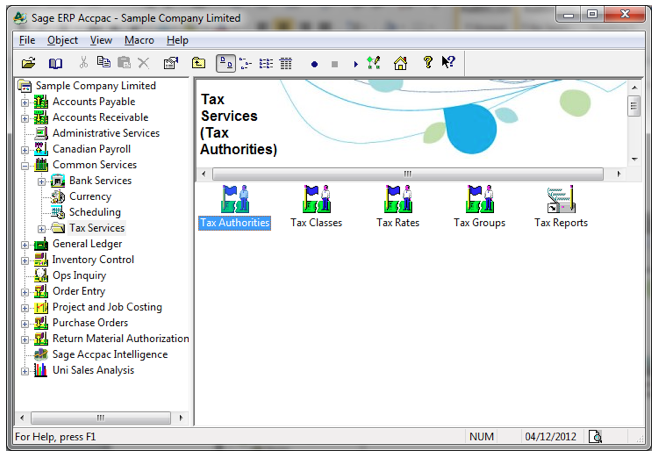The height and width of the screenshot is (459, 659).
Task: Open the Tax Rates icon
Action: (398, 207)
